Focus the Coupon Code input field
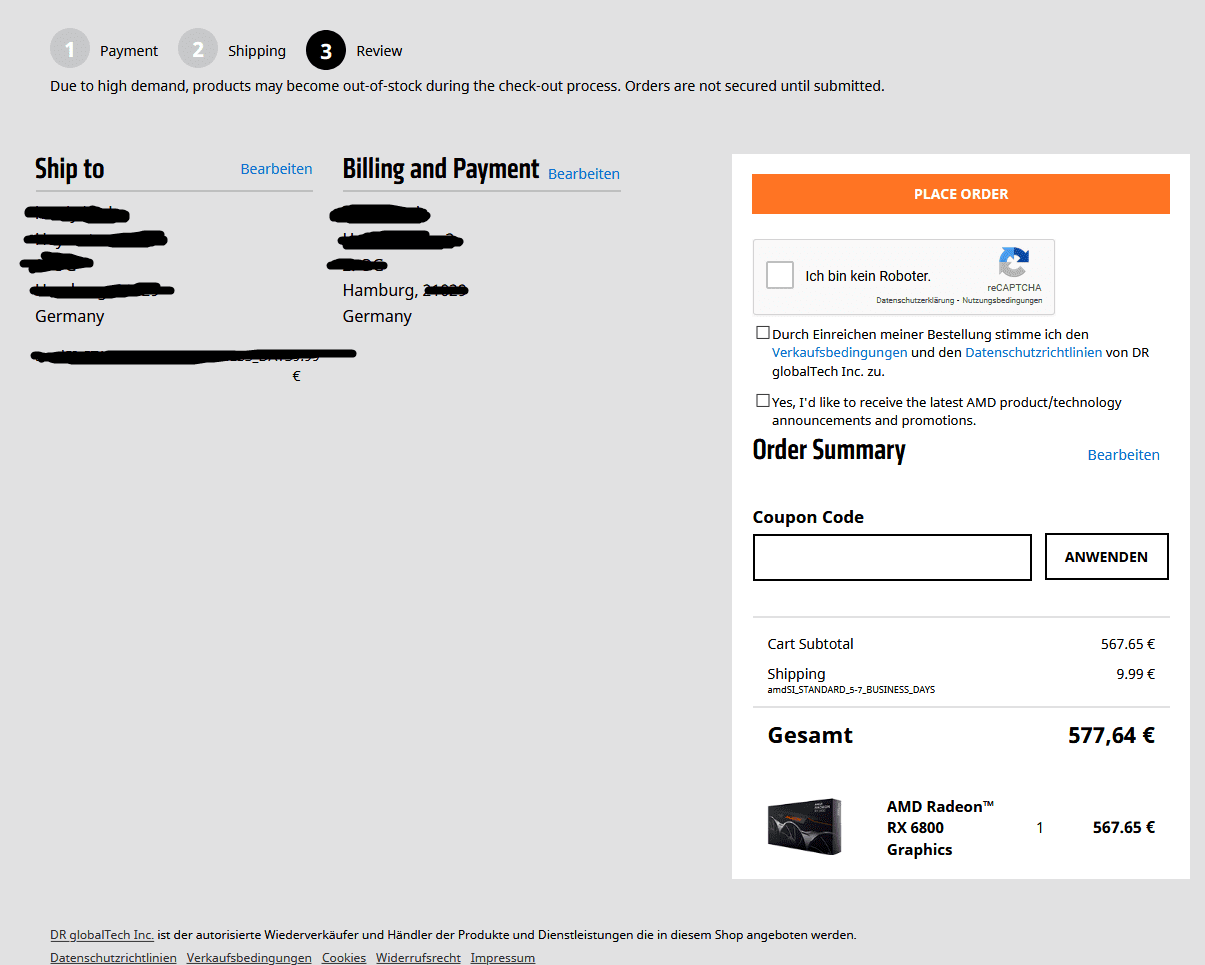Screen dimensions: 1205x965 [891, 557]
